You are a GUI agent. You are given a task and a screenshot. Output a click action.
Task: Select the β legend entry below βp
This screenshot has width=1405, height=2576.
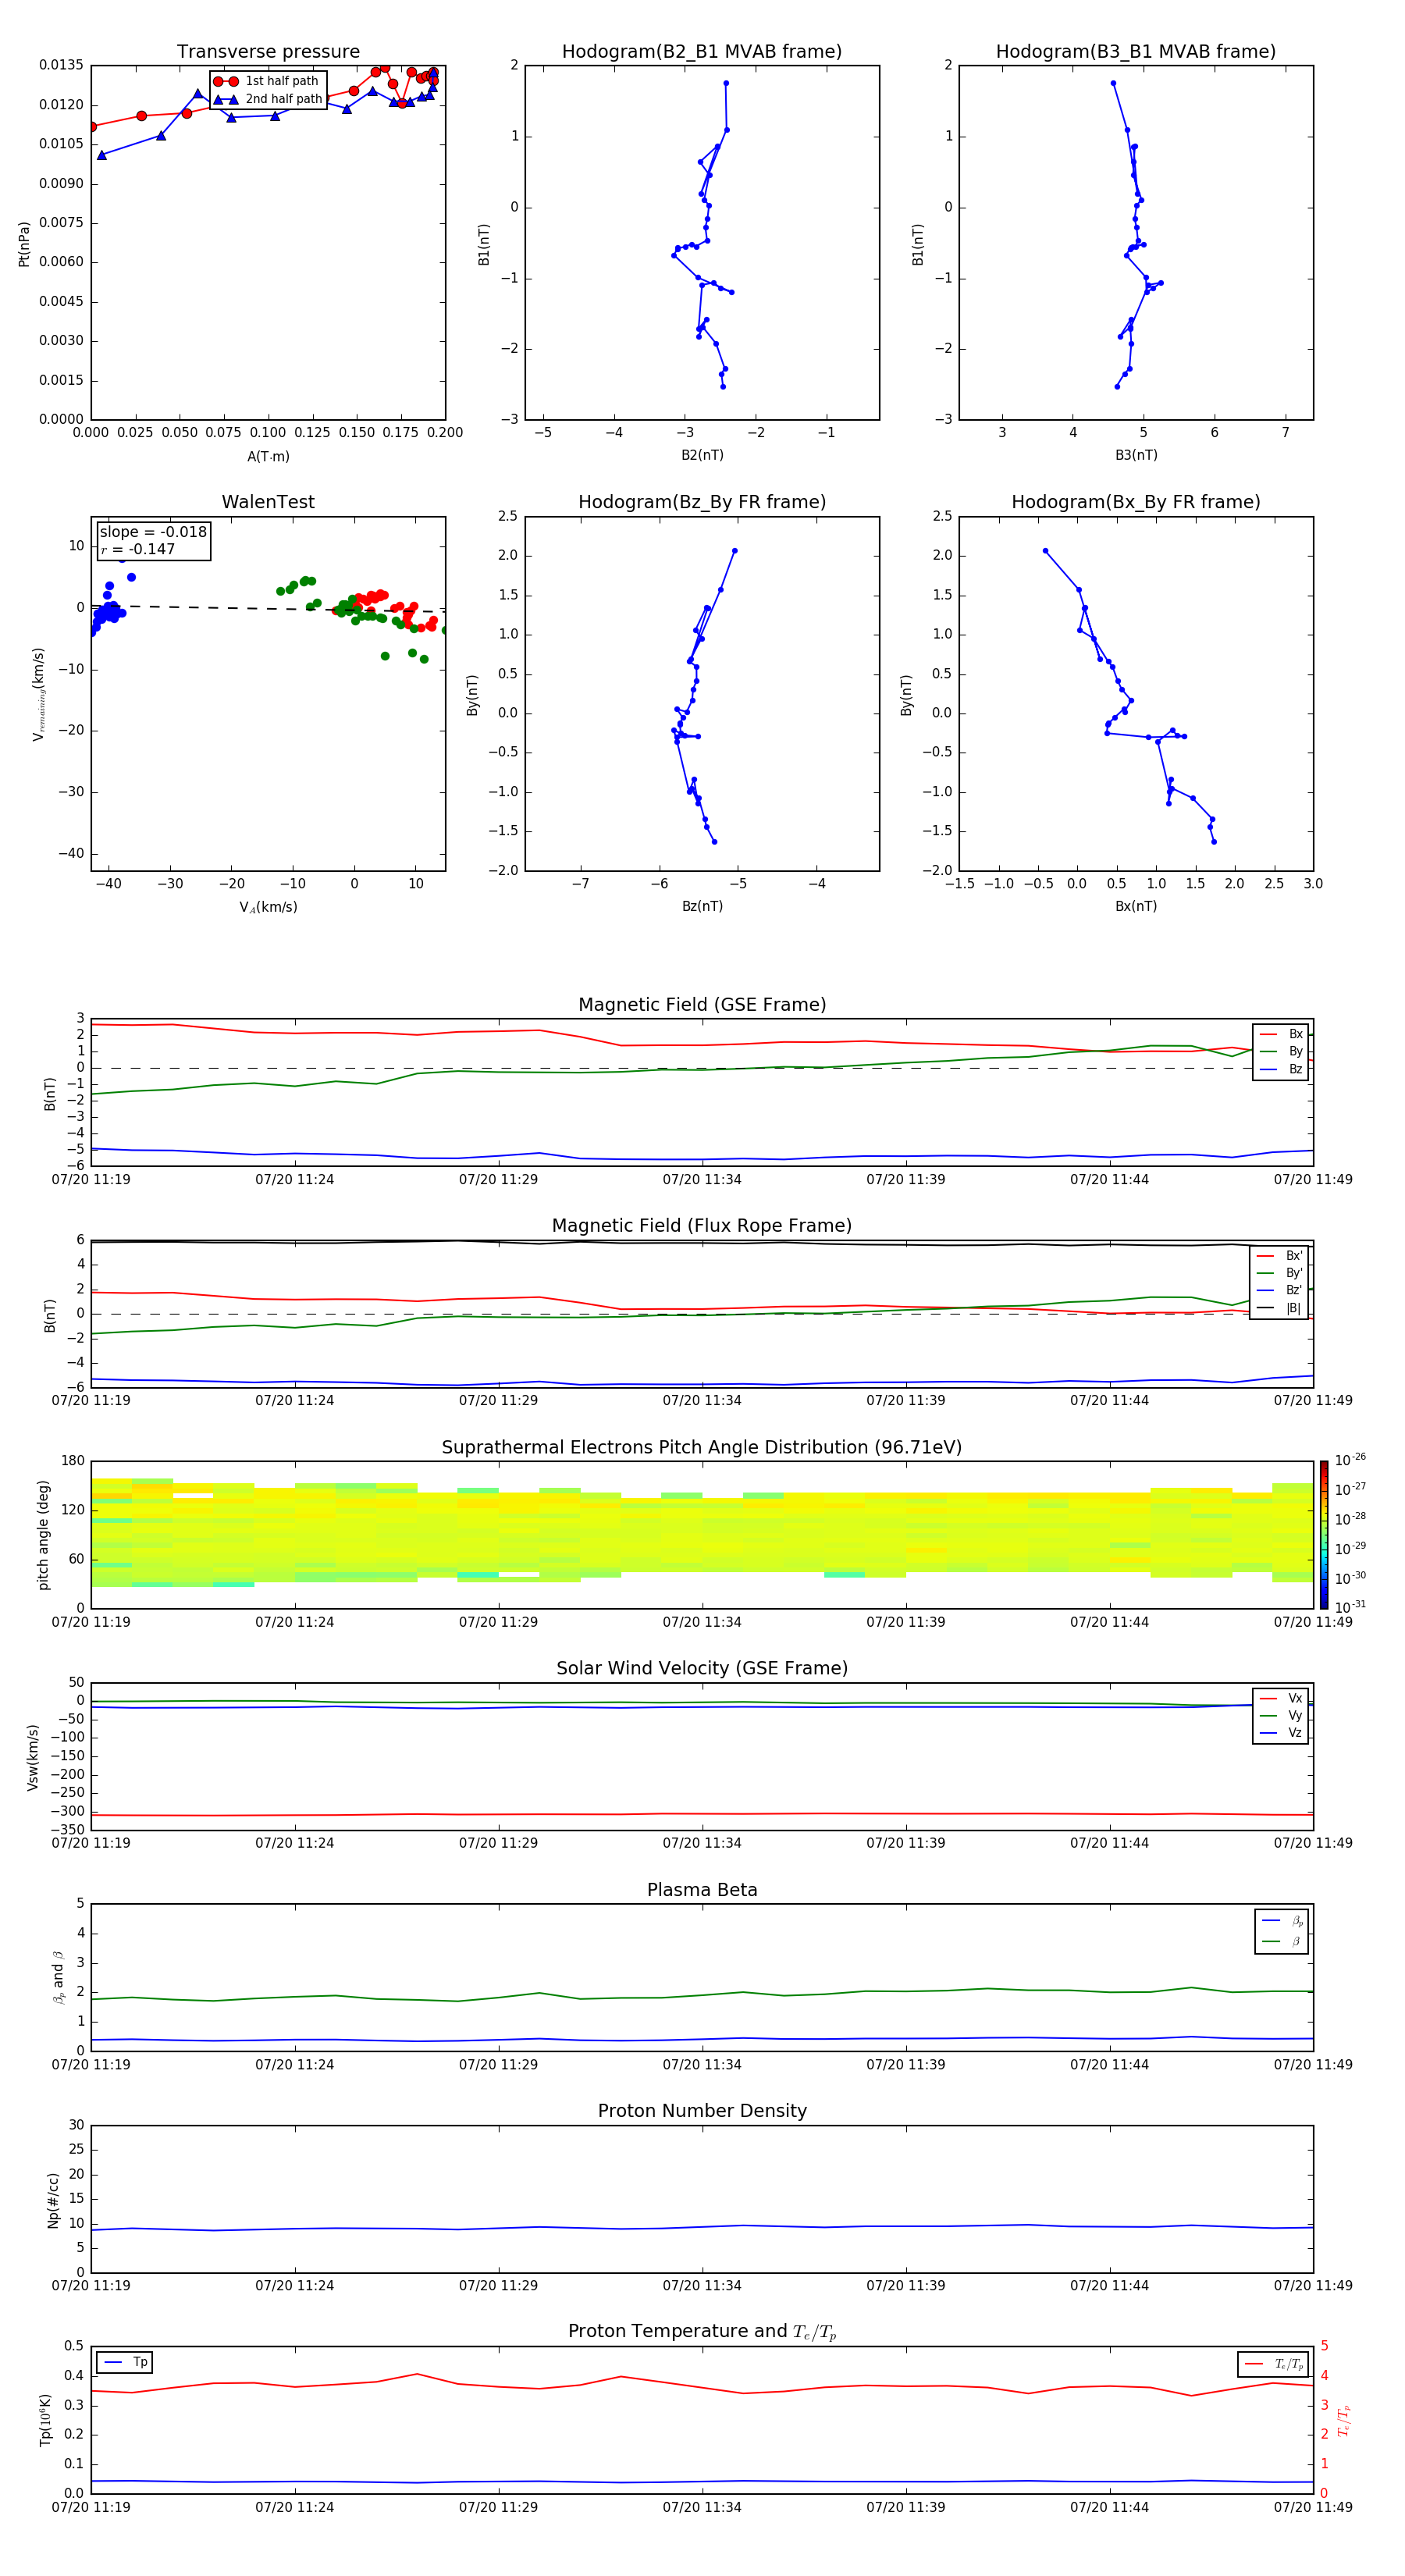tap(1282, 1941)
